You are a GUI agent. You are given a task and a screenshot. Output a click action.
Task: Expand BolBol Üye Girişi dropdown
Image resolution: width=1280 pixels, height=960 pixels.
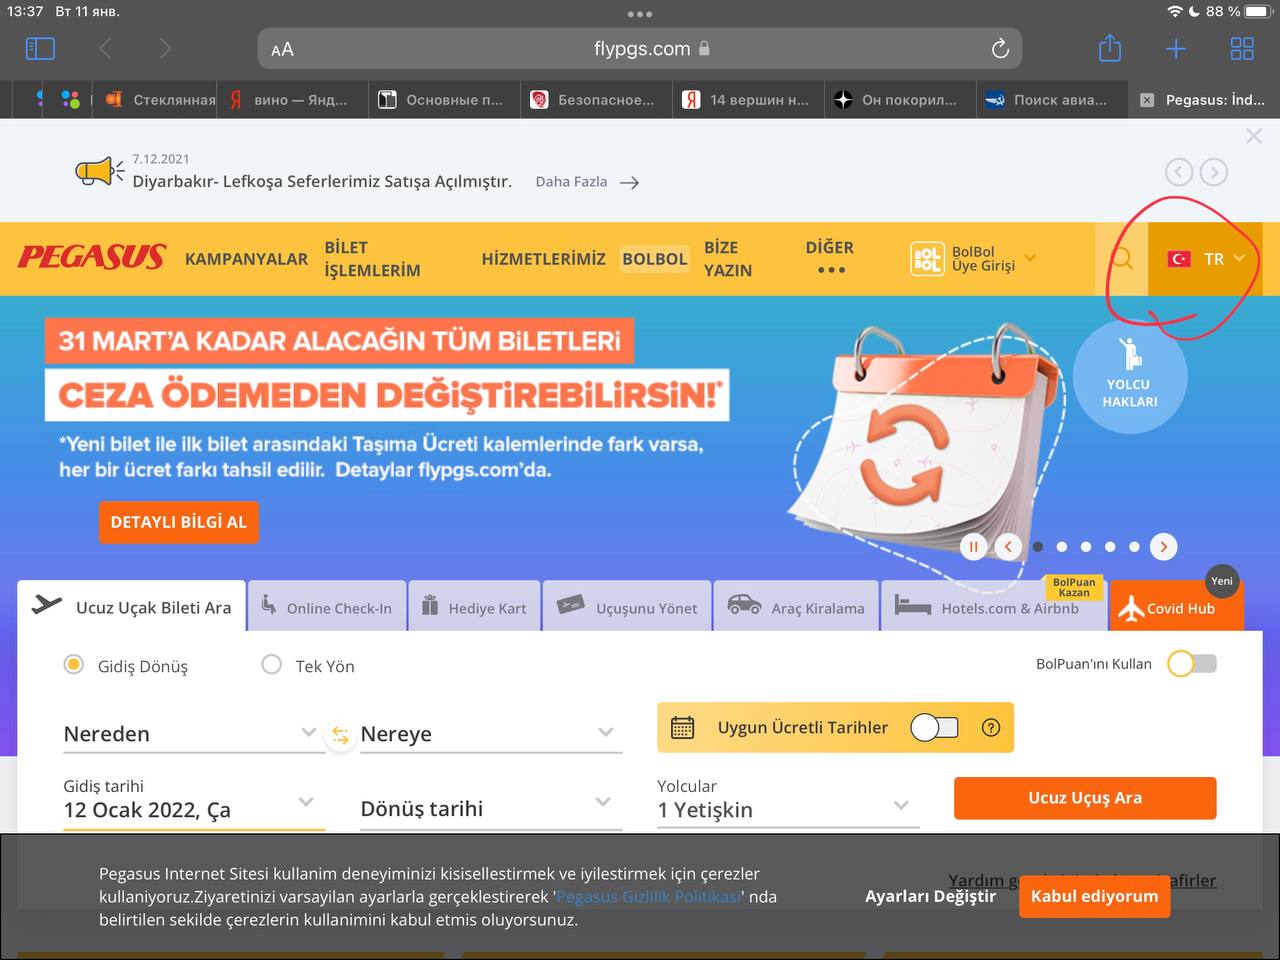973,259
